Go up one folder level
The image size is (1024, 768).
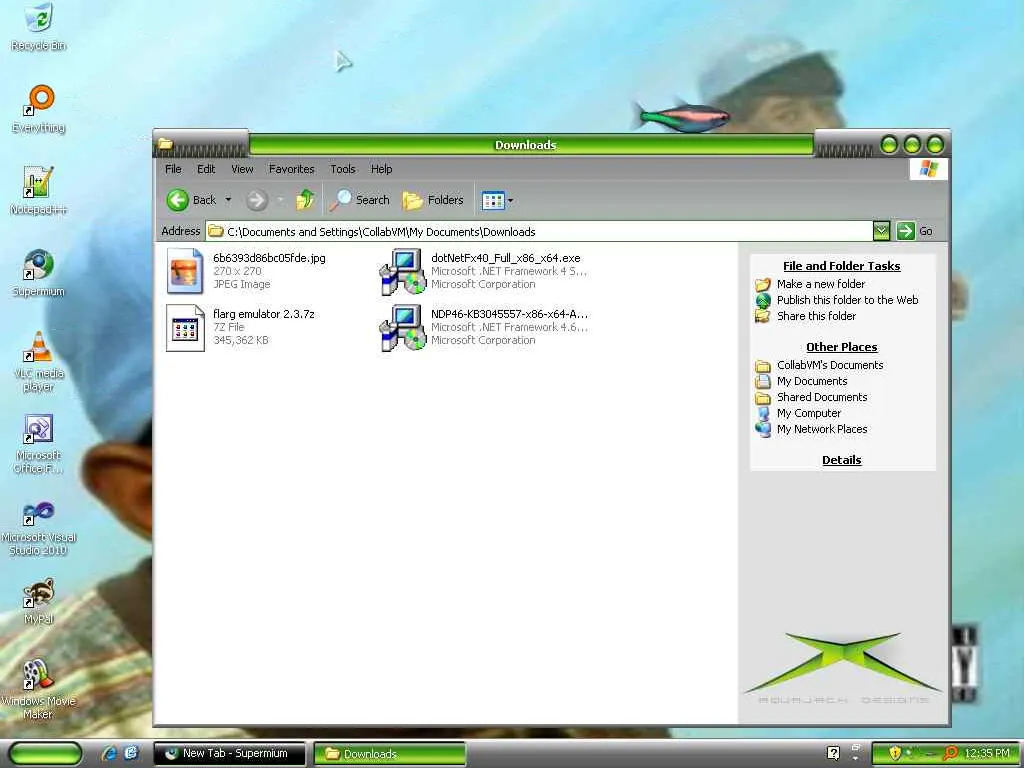[x=305, y=200]
